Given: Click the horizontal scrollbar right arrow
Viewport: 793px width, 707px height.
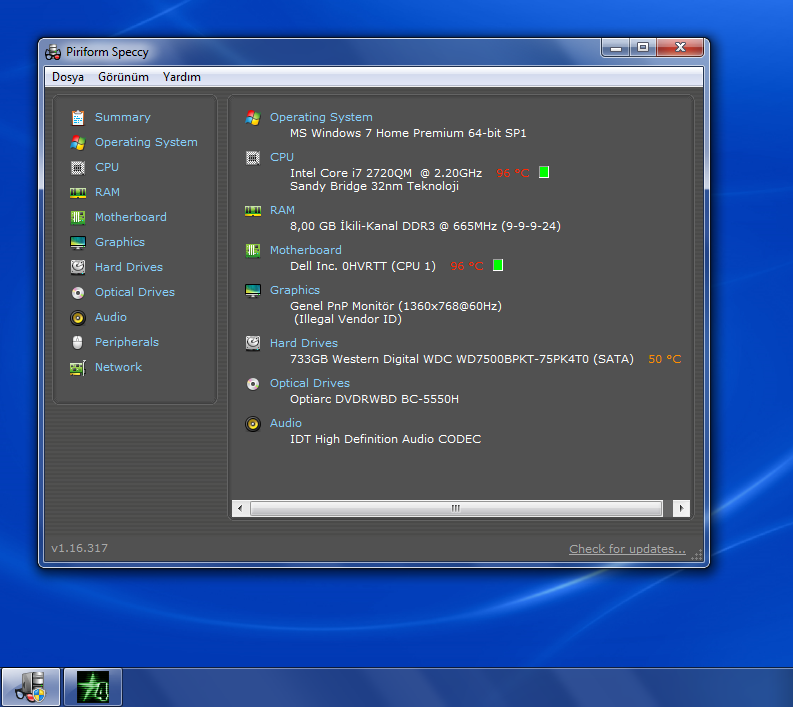Looking at the screenshot, I should [681, 508].
